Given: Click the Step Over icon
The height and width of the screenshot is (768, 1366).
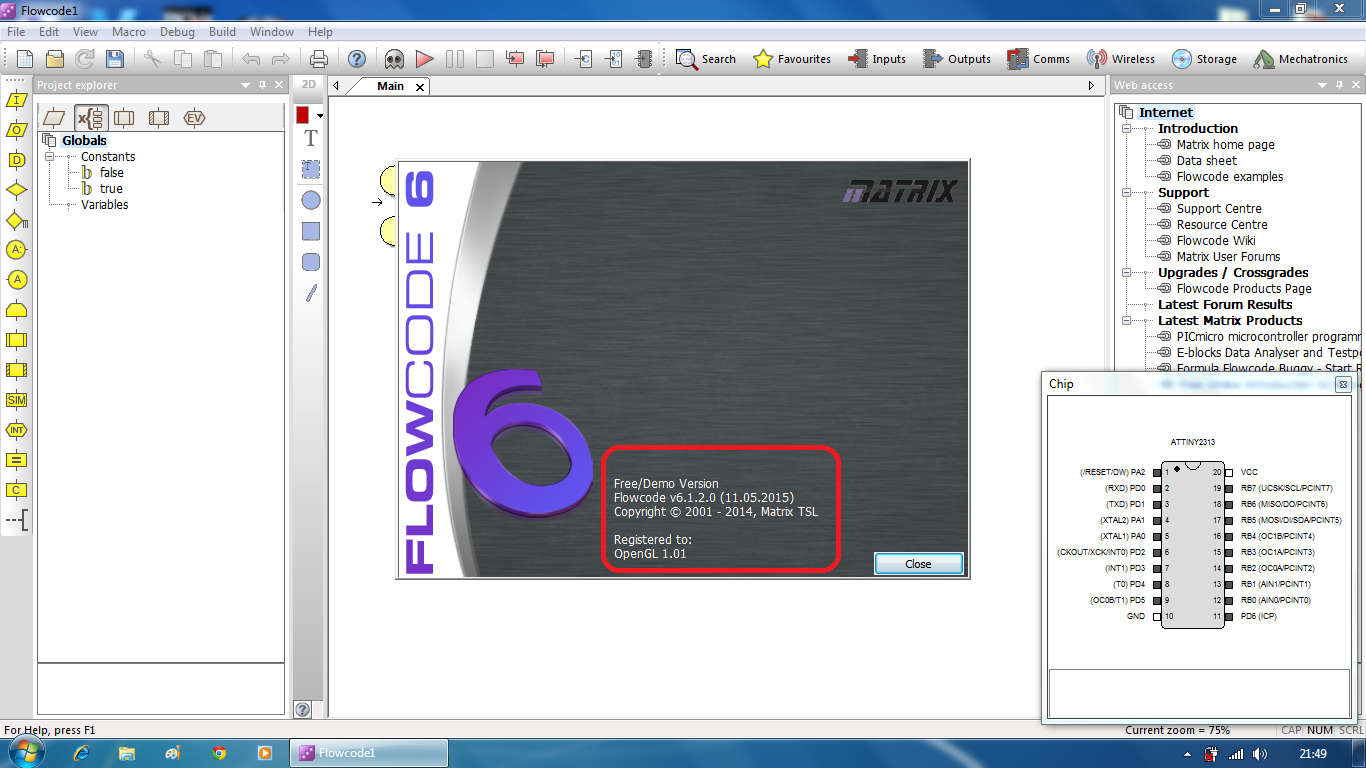Looking at the screenshot, I should (x=545, y=59).
